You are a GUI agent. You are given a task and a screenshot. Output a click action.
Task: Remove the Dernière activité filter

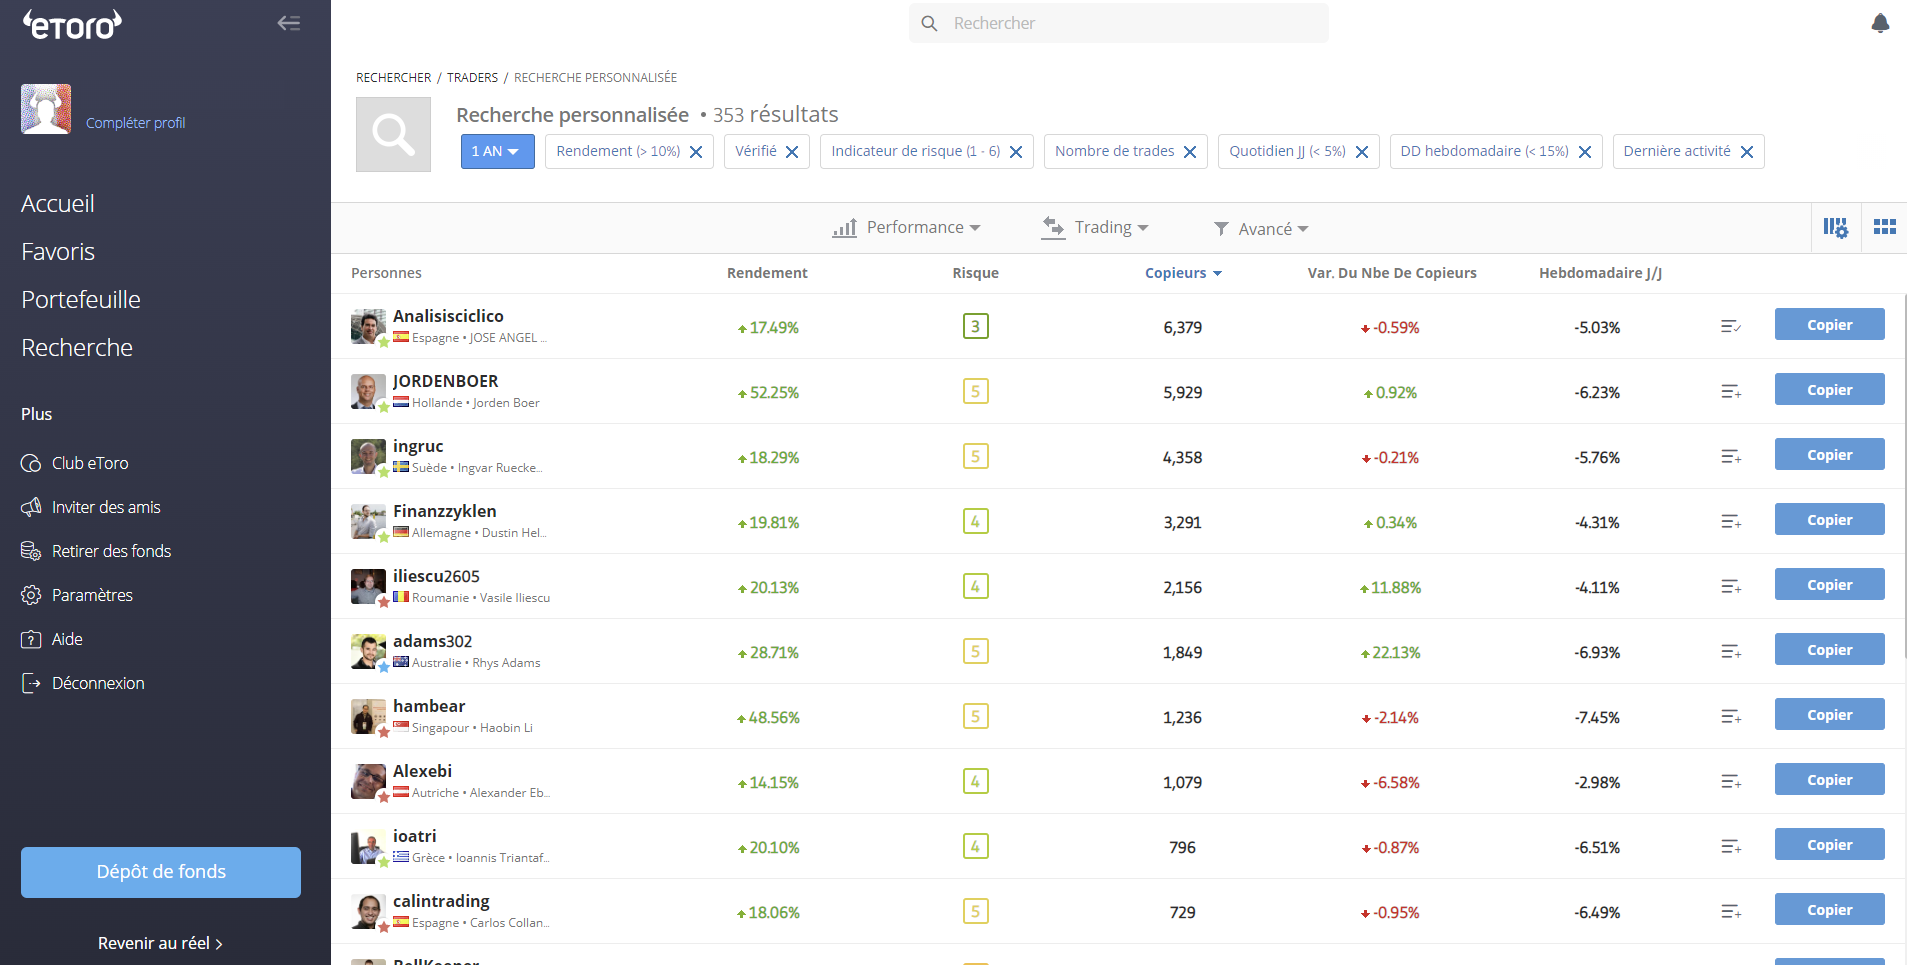click(1747, 152)
